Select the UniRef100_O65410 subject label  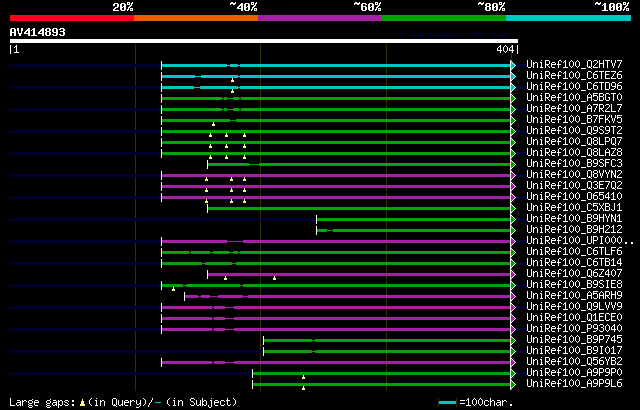[x=574, y=197]
